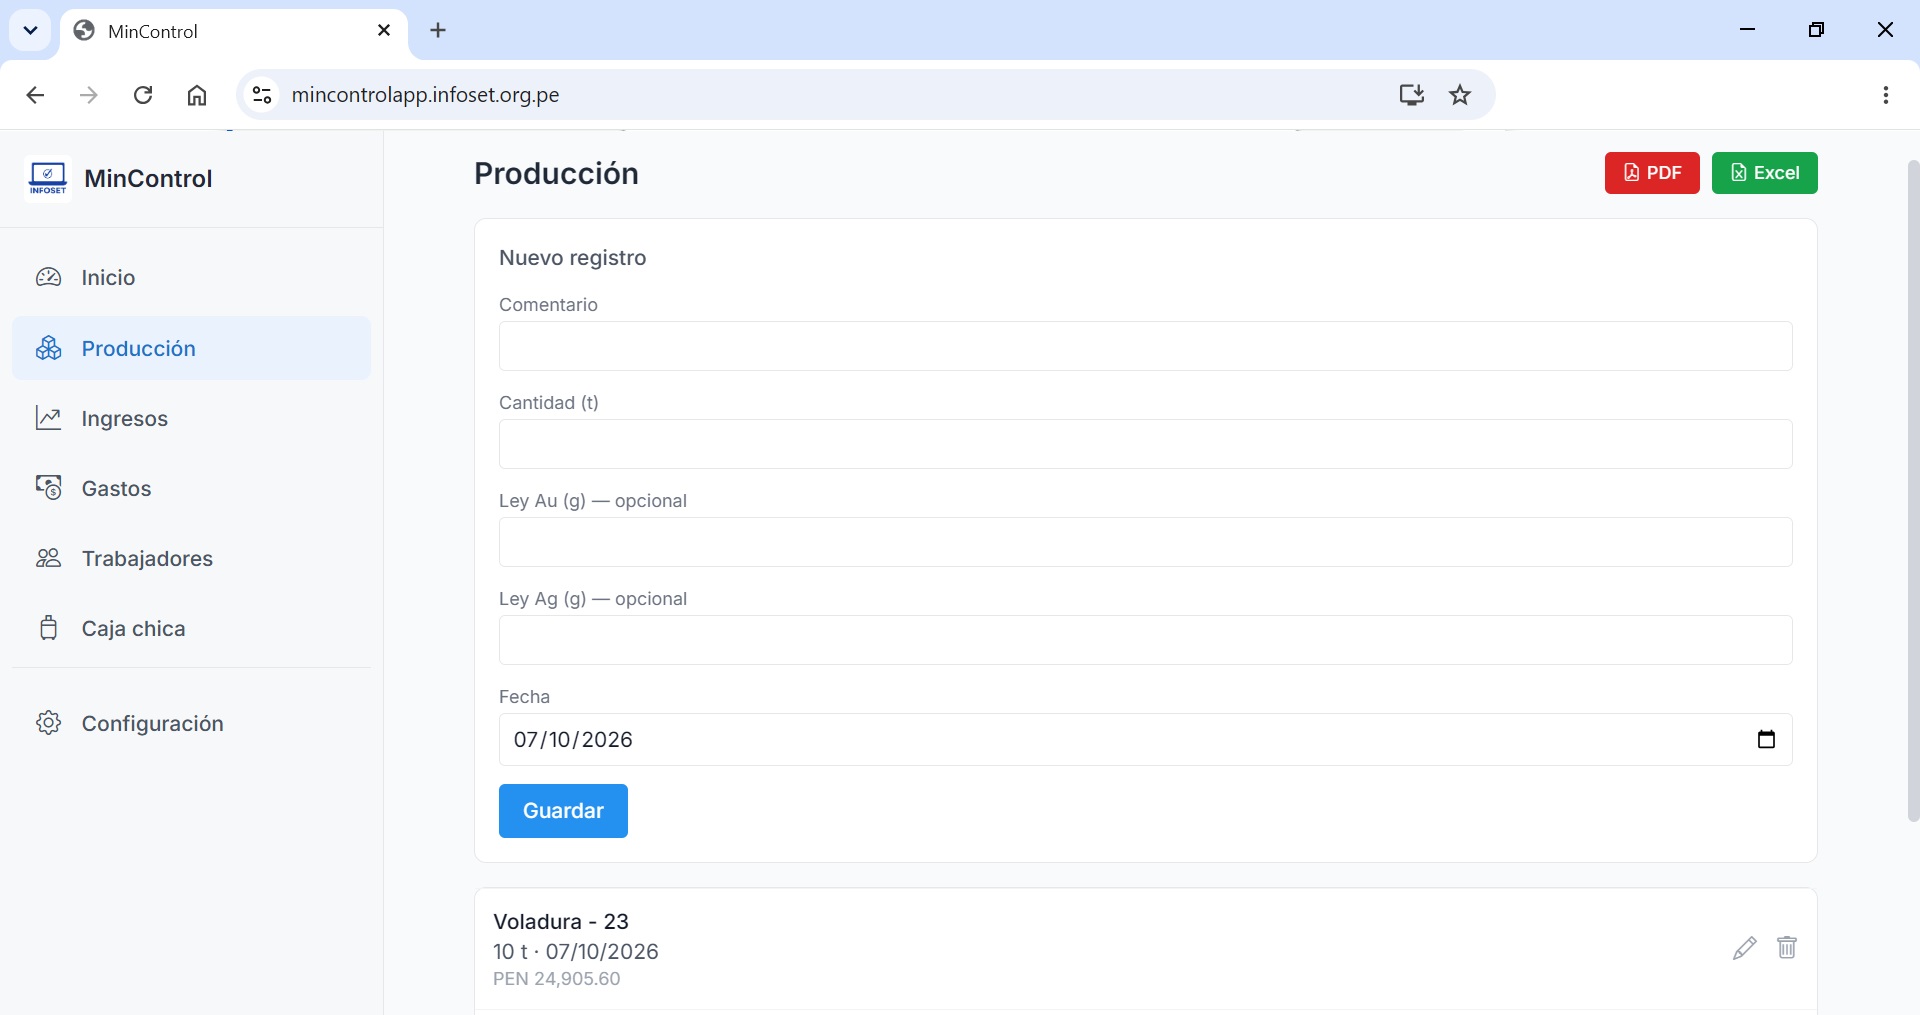Open Caja chica in the sidebar

coord(191,628)
